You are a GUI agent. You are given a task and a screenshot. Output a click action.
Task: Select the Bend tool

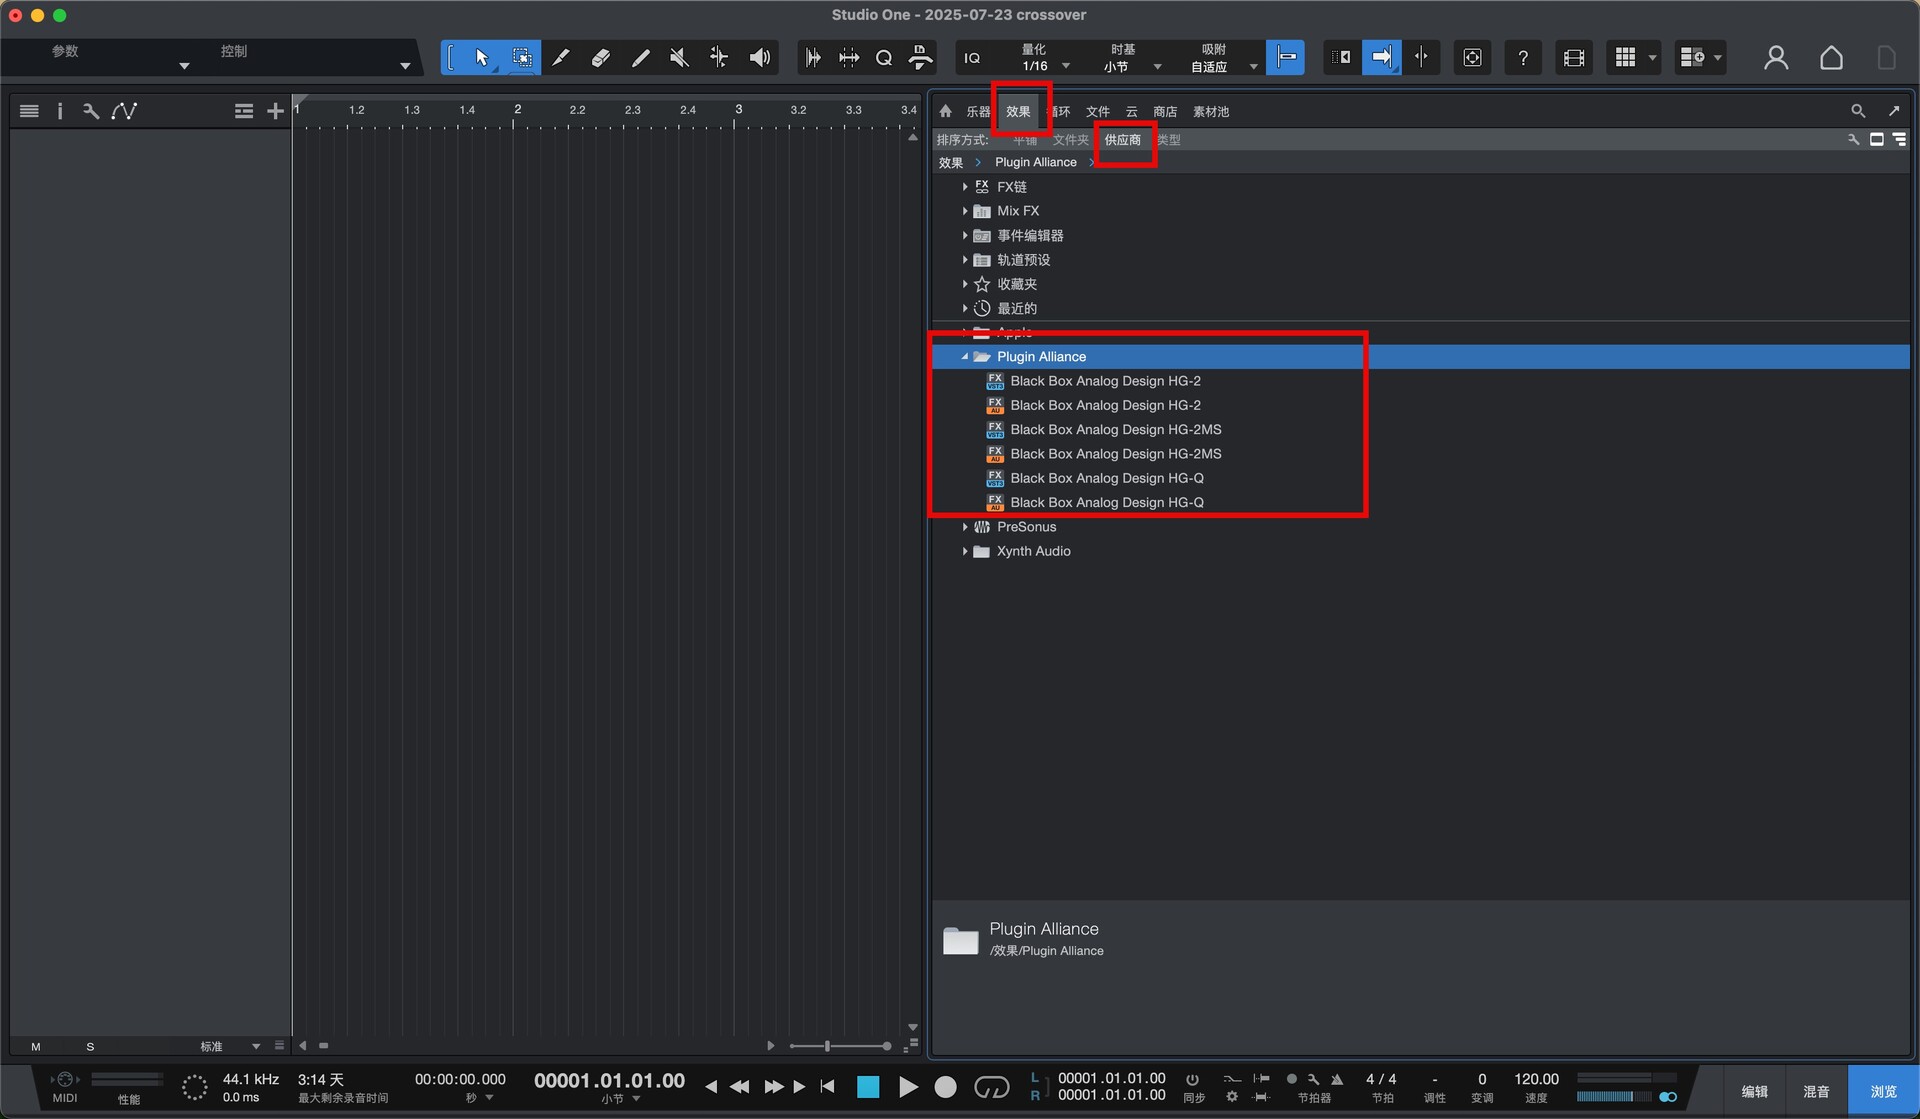point(719,58)
